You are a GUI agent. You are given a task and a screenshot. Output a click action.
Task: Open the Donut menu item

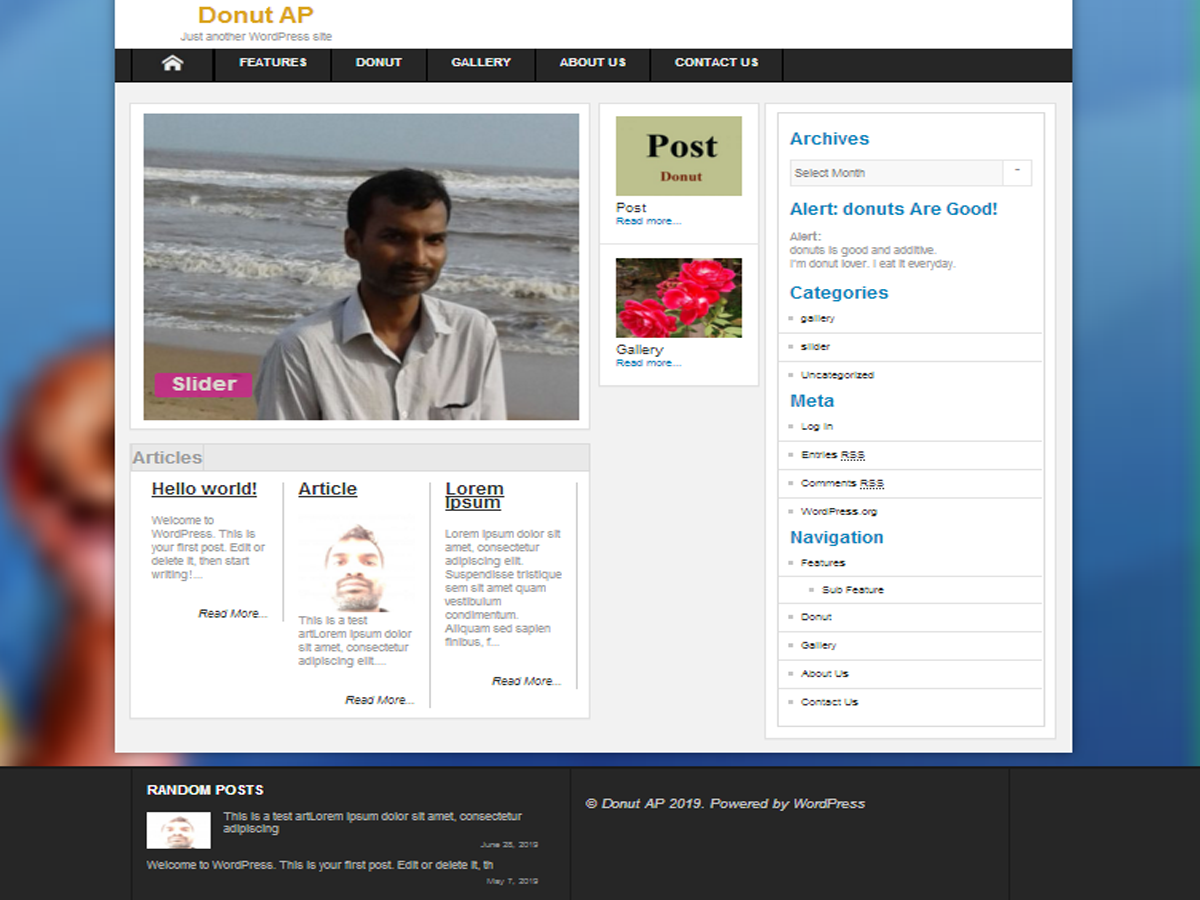pos(378,62)
